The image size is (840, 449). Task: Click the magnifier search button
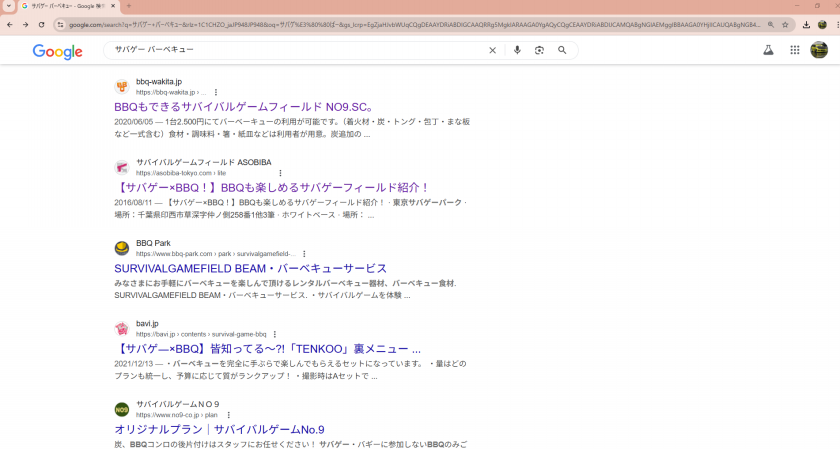562,50
